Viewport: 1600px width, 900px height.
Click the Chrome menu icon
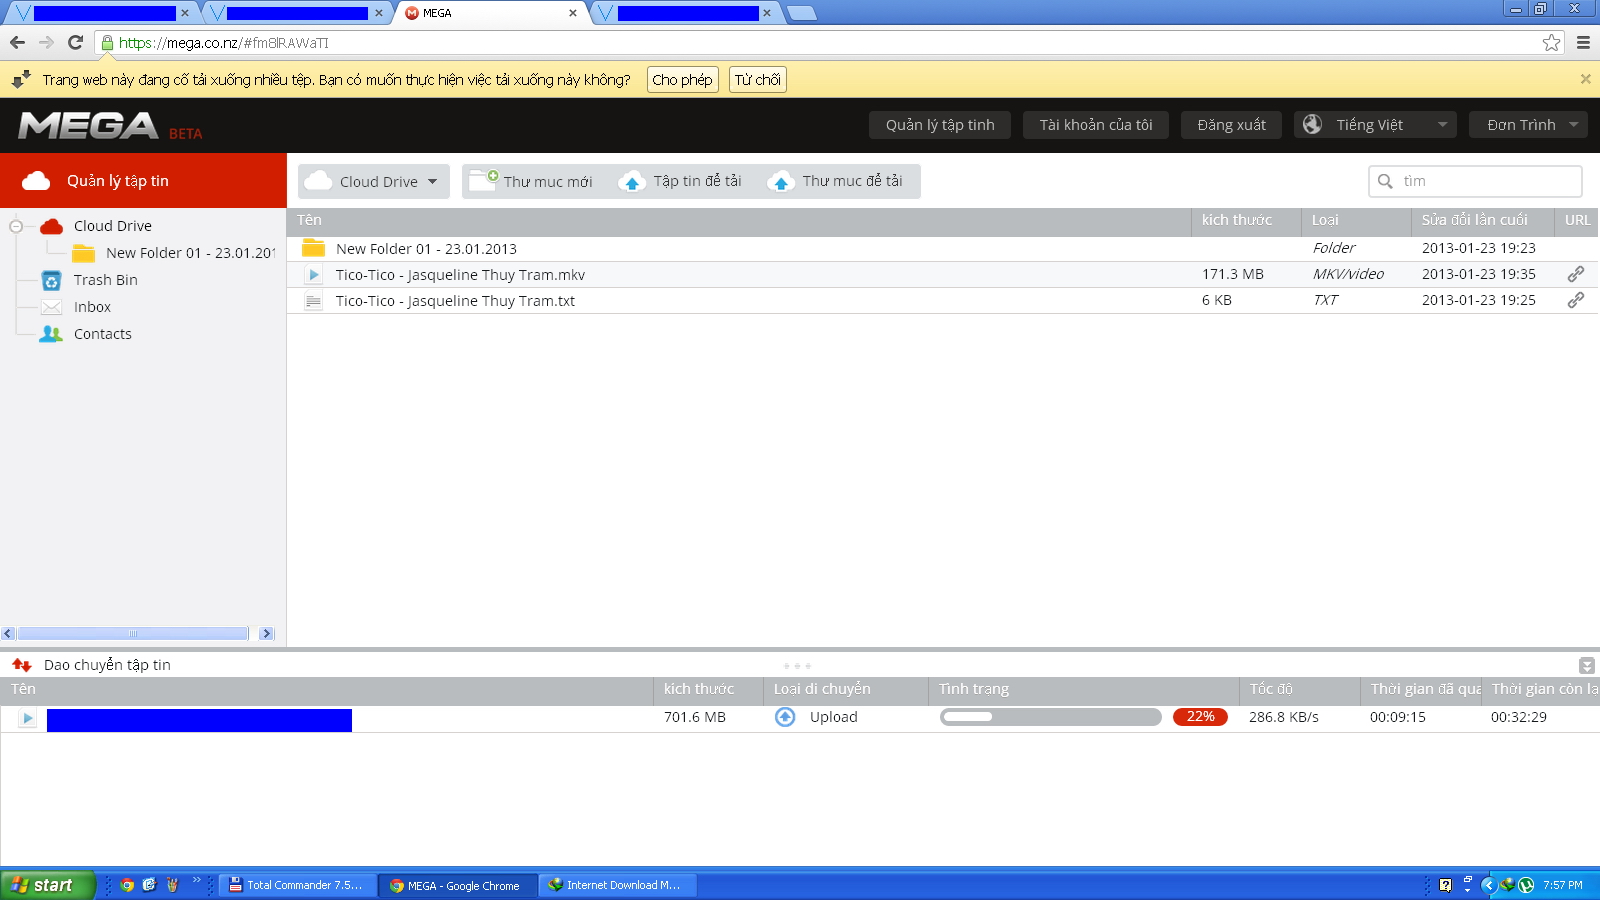[x=1583, y=42]
